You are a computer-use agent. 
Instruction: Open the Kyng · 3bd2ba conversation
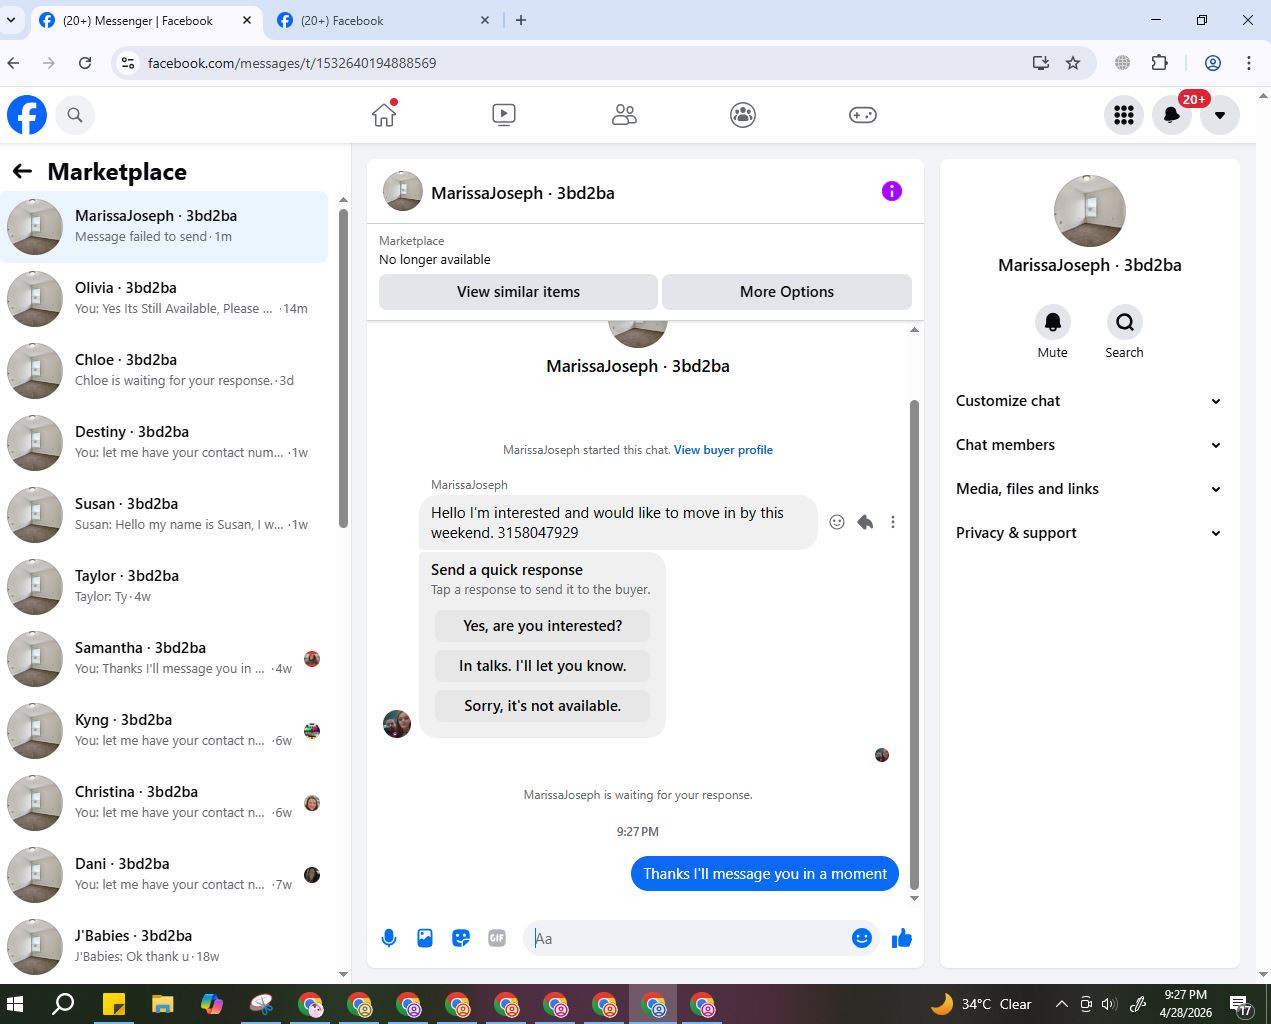tap(164, 731)
